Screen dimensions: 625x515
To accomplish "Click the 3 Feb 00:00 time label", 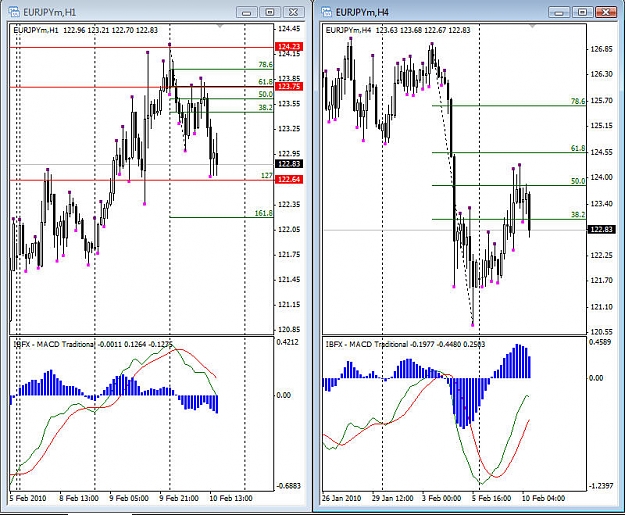I will pos(441,498).
